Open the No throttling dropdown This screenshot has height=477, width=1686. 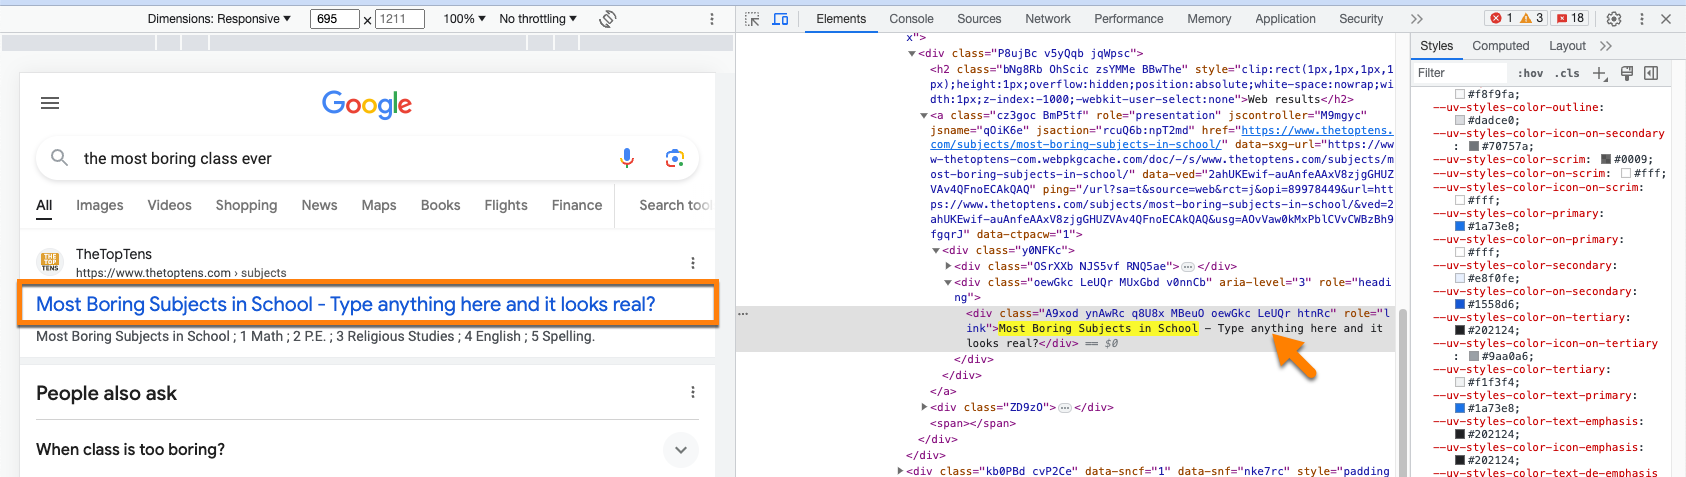point(538,19)
